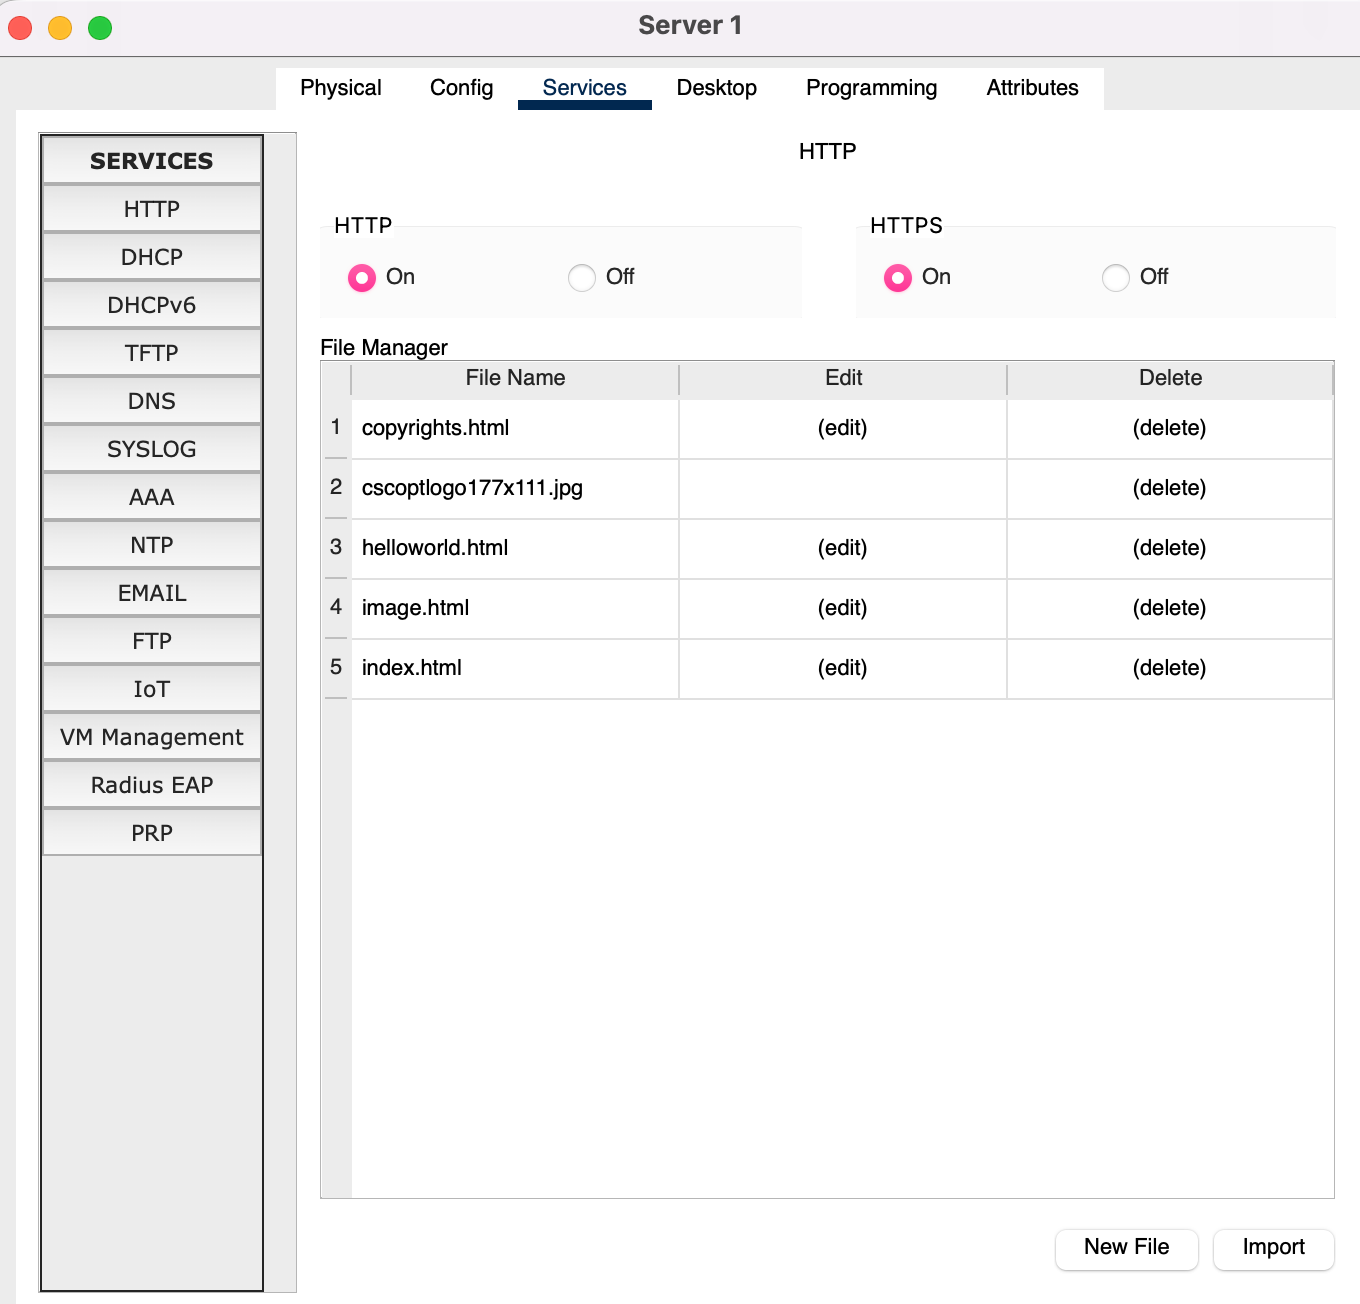The width and height of the screenshot is (1360, 1304).
Task: Open the DHCPv6 service
Action: click(152, 305)
